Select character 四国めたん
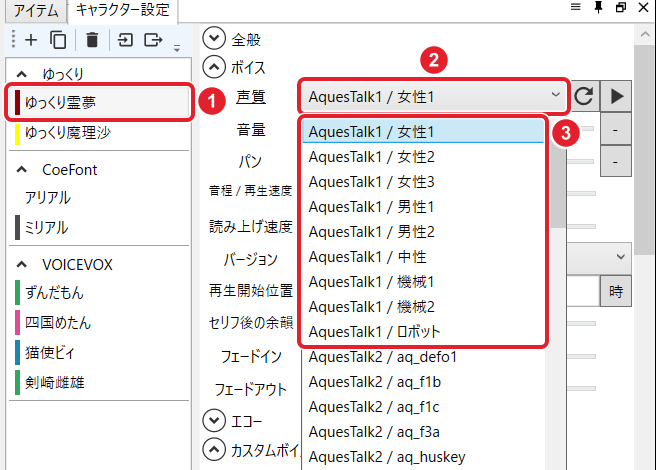This screenshot has width=656, height=470. click(x=100, y=323)
